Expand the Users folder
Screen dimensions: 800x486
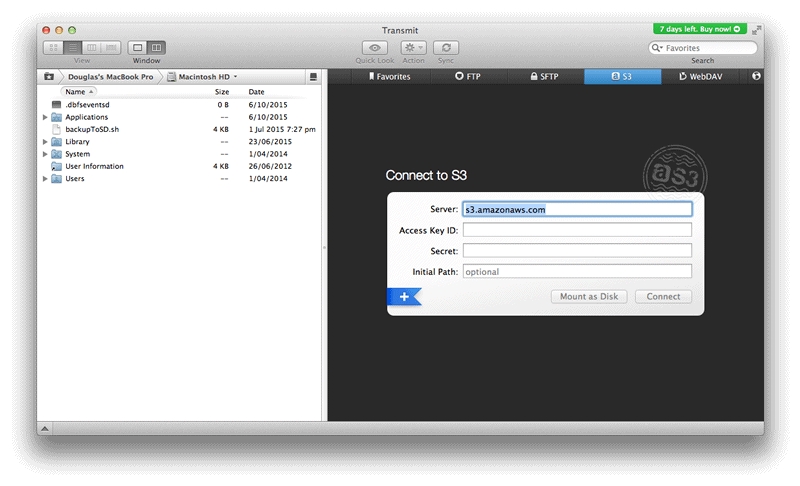click(45, 178)
